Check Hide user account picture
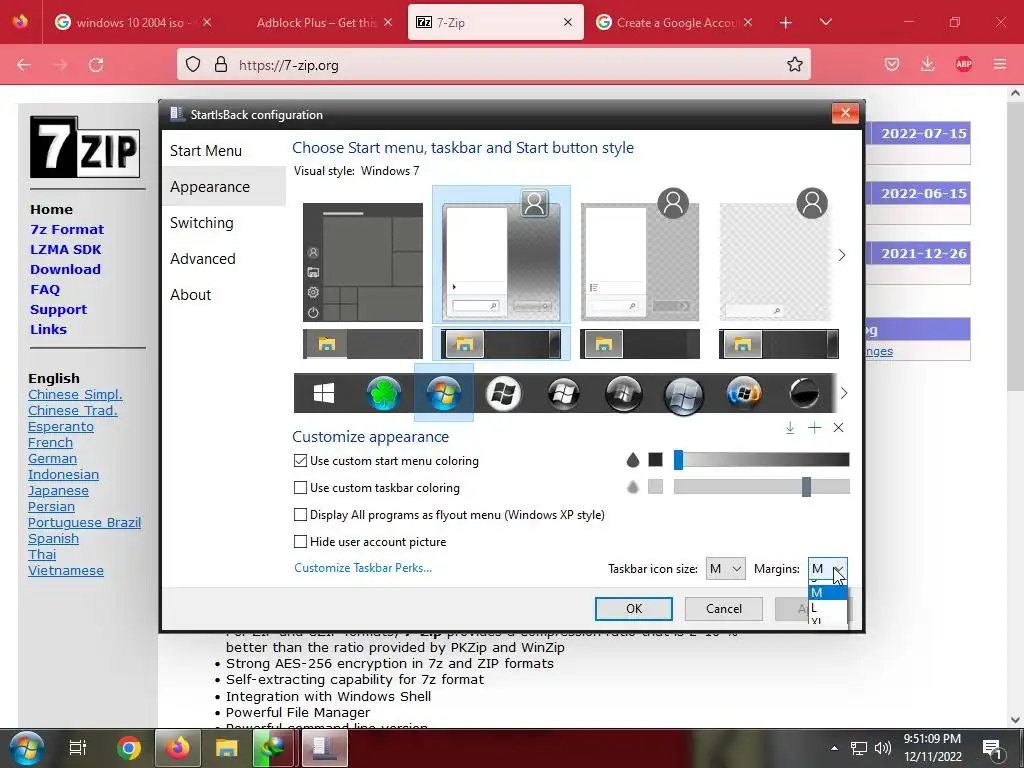Image resolution: width=1024 pixels, height=768 pixels. tap(300, 541)
